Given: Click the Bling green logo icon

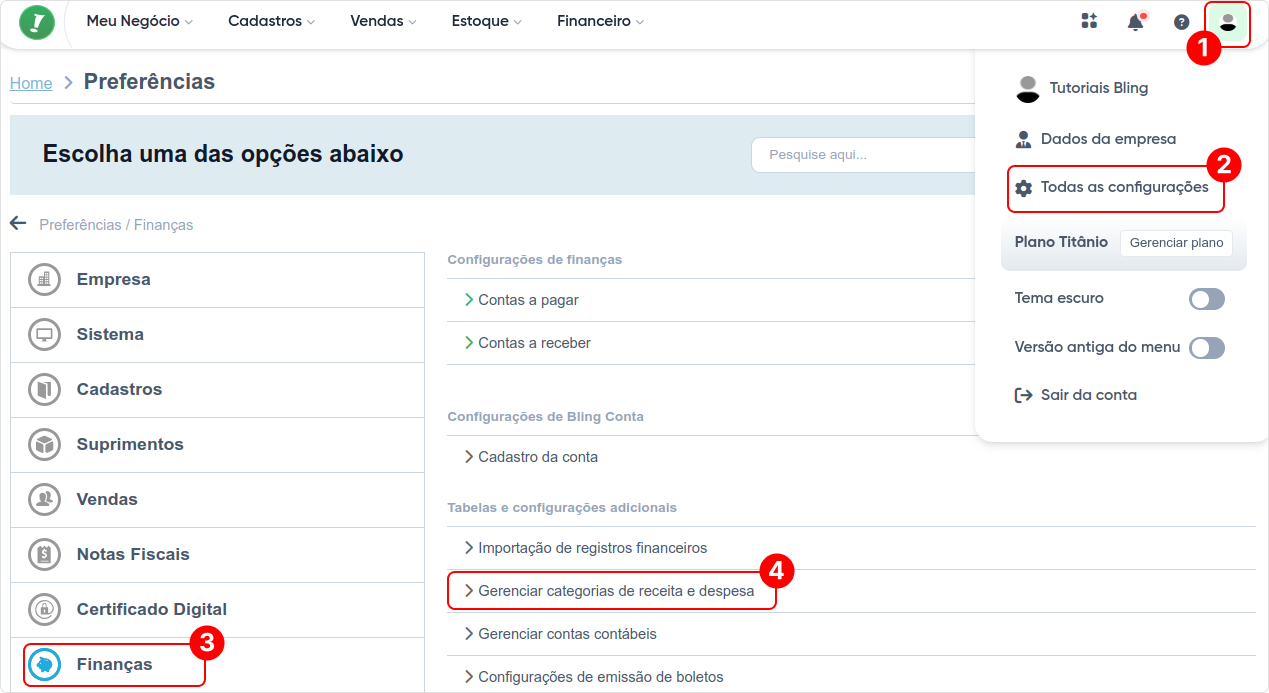Looking at the screenshot, I should click(x=37, y=21).
